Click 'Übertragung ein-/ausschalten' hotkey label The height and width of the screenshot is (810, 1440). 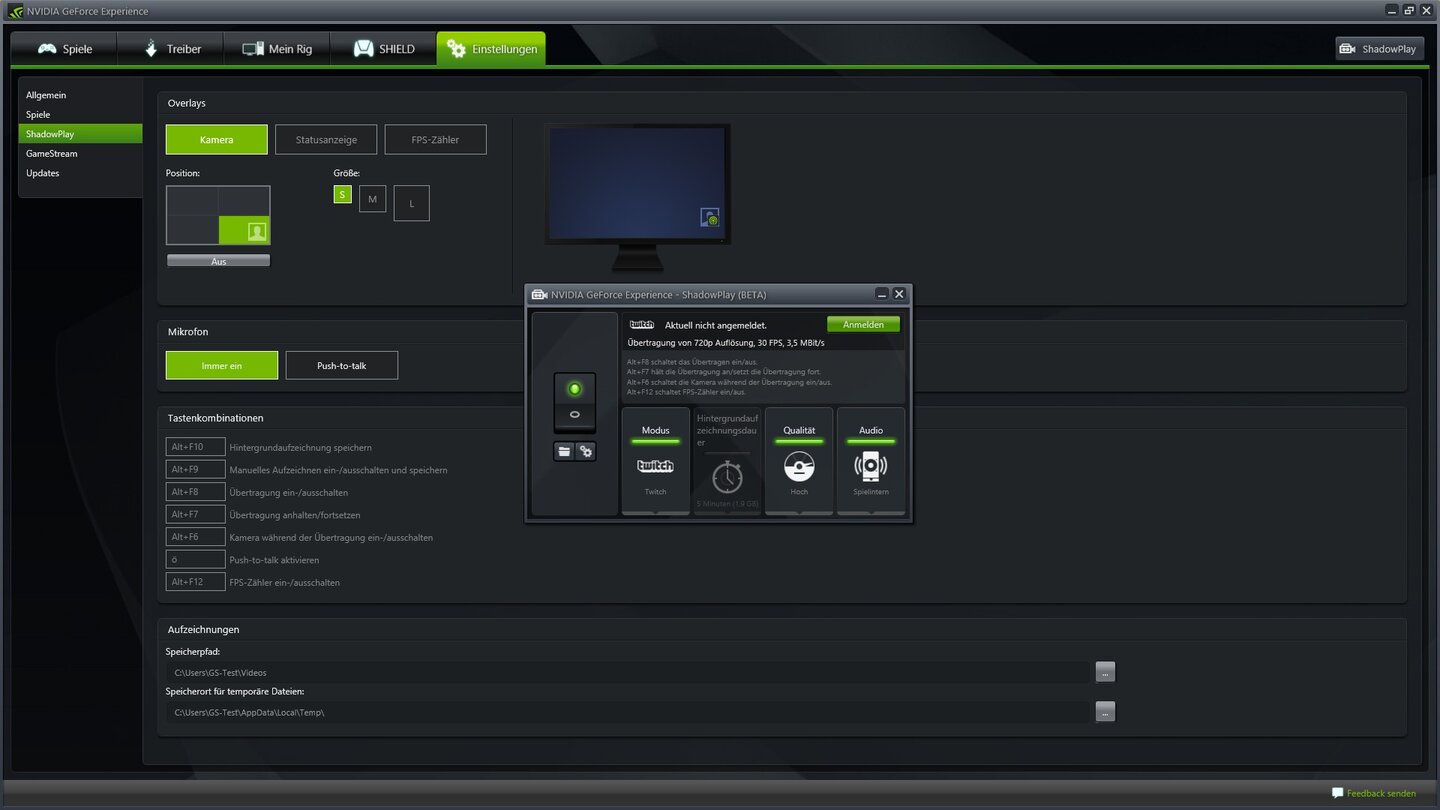[289, 493]
